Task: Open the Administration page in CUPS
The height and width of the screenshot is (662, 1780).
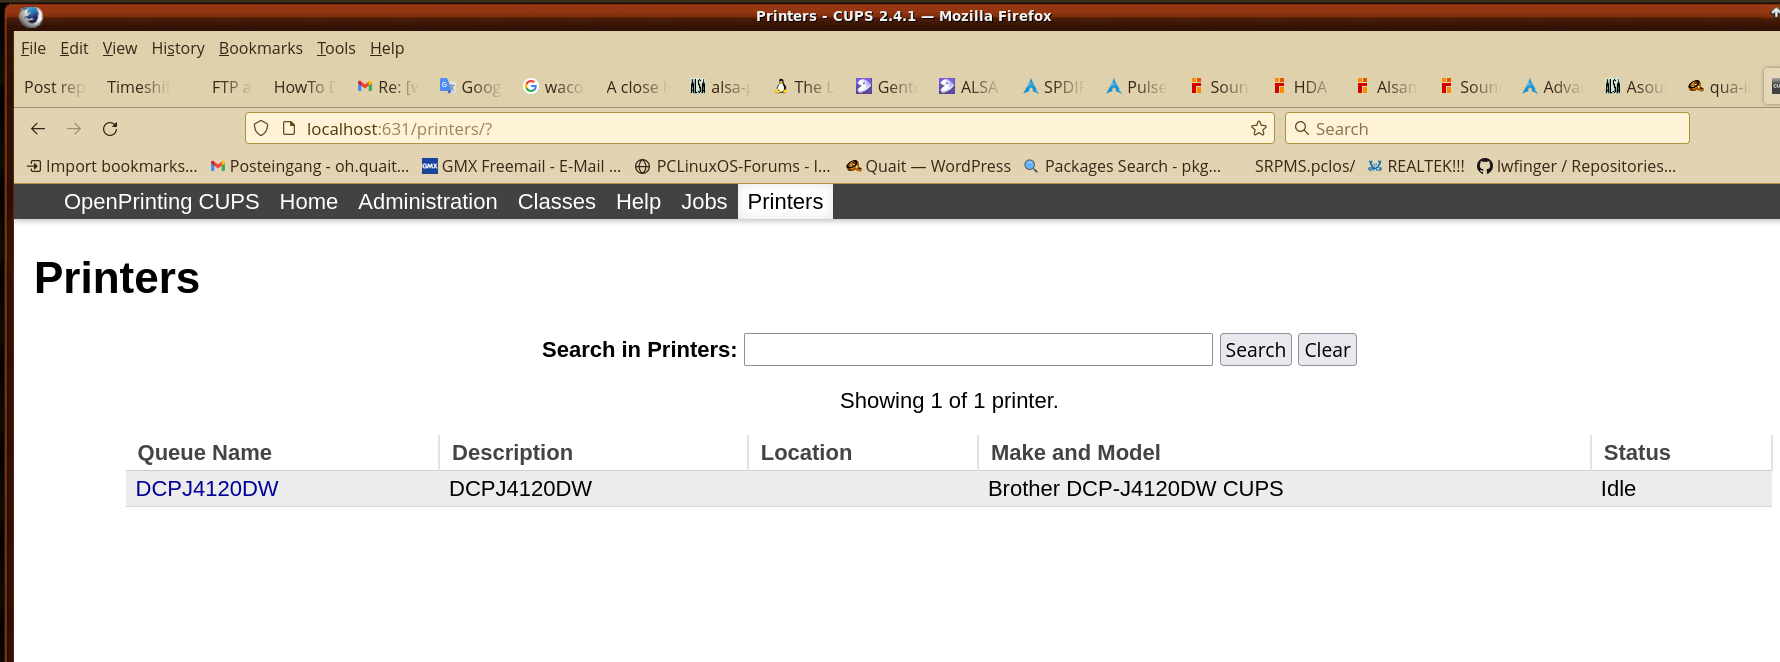Action: coord(427,202)
